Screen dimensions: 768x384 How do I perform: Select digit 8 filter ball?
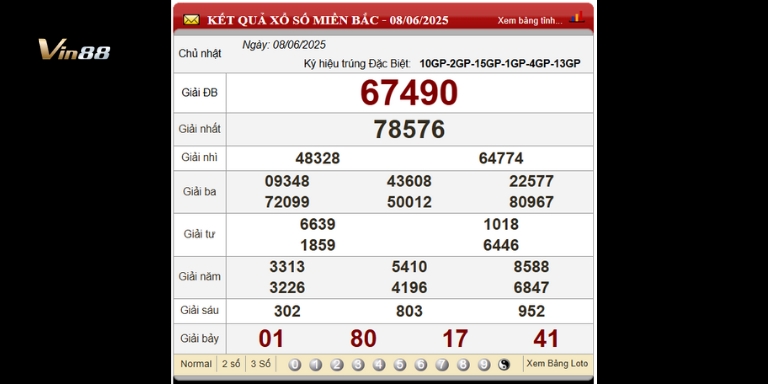point(463,364)
